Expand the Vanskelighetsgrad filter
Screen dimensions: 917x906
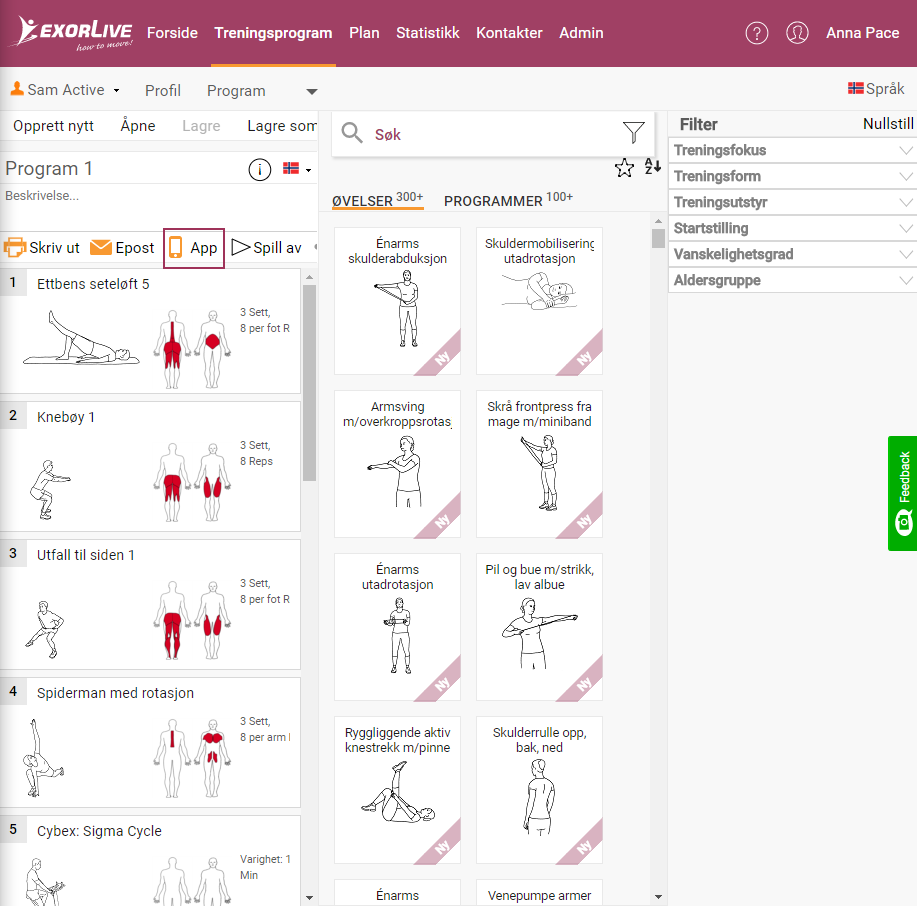(792, 254)
